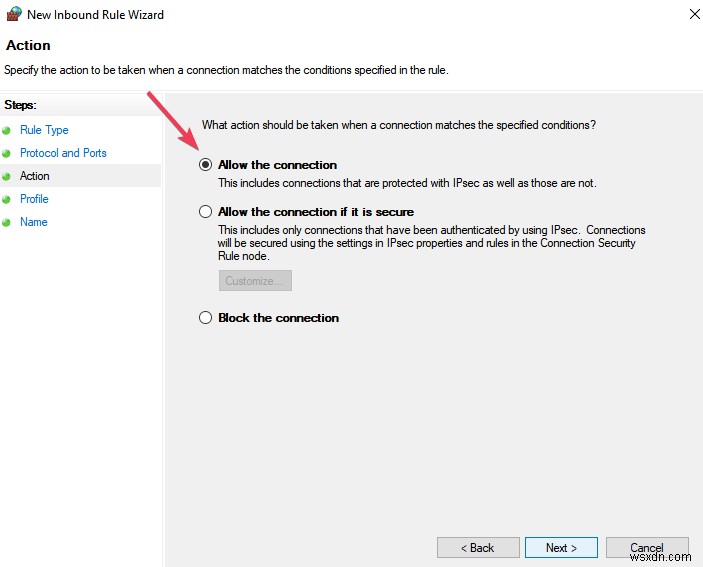Screen dimensions: 703x567
Task: Click the "New Inbound Rule Wizard" title bar text
Action: tap(96, 15)
